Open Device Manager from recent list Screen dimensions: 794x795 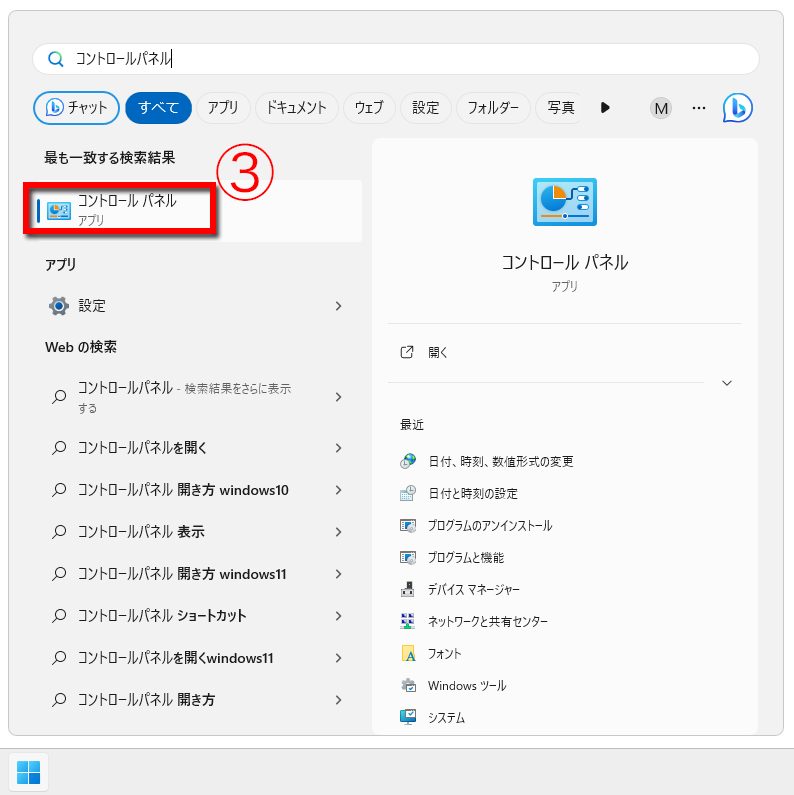pyautogui.click(x=473, y=590)
